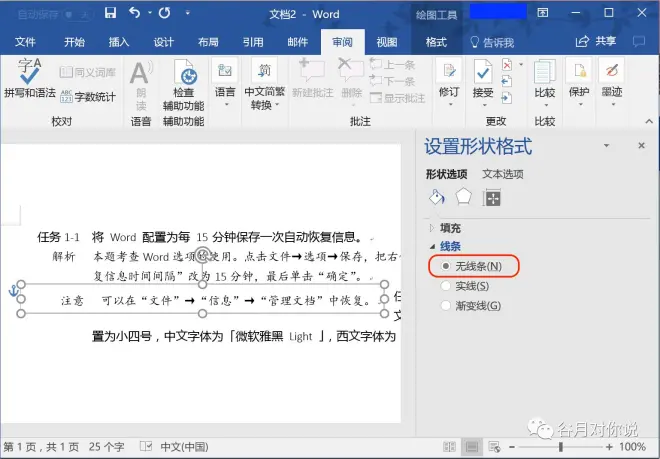Viewport: 660px width, 459px height.
Task: Switch to the 插入 ribbon tab
Action: (119, 42)
